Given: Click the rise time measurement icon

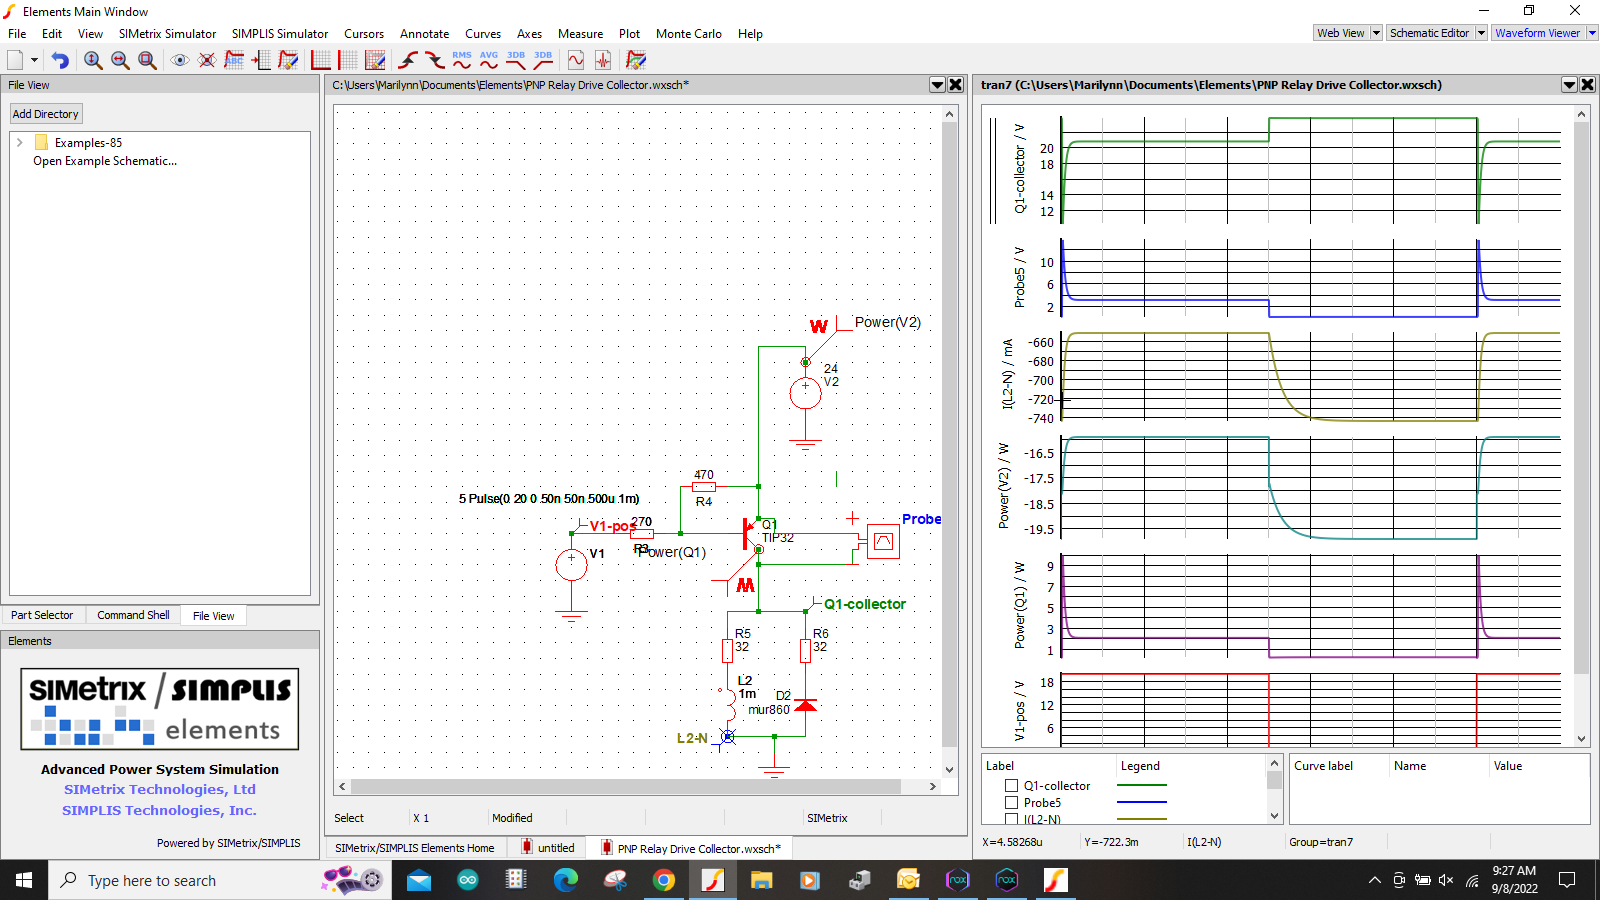Looking at the screenshot, I should (x=408, y=60).
